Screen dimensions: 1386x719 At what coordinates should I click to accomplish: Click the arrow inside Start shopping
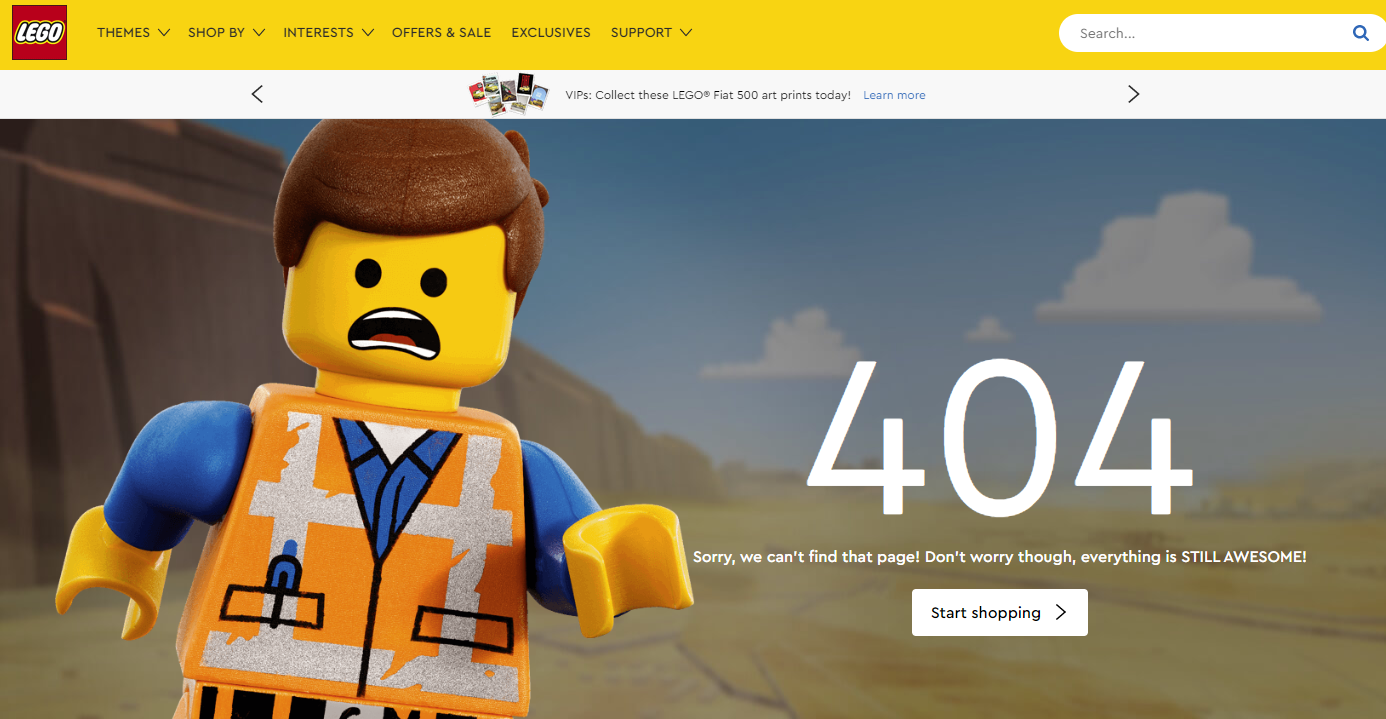point(1061,613)
